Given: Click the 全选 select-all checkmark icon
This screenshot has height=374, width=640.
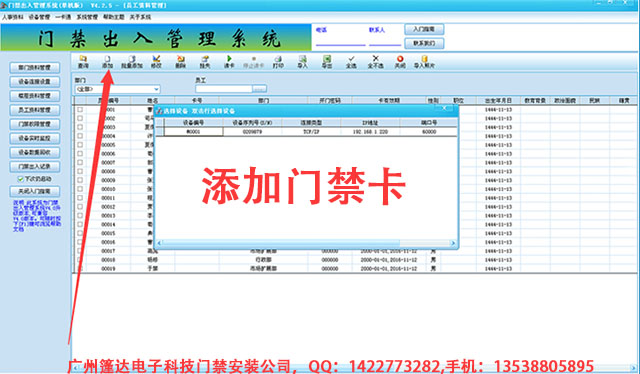Looking at the screenshot, I should coord(351,62).
